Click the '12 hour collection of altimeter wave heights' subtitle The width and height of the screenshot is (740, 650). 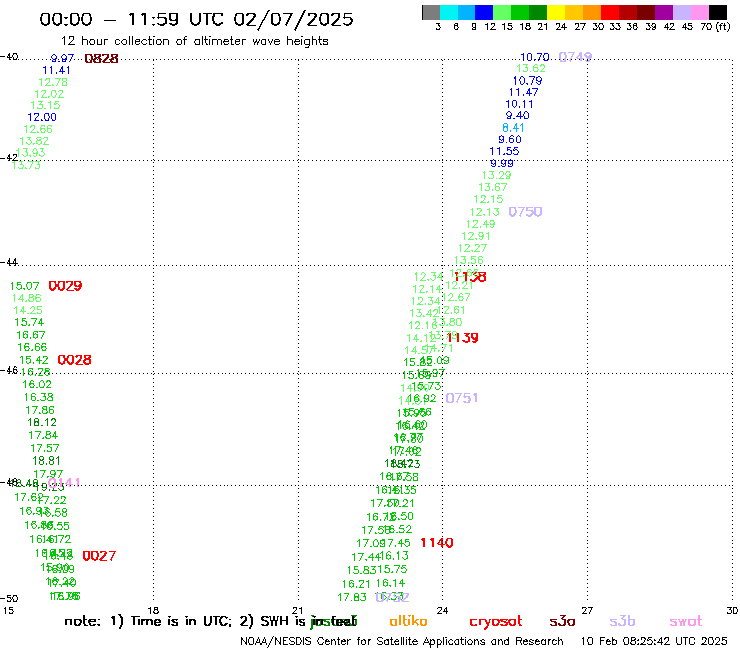[x=194, y=41]
